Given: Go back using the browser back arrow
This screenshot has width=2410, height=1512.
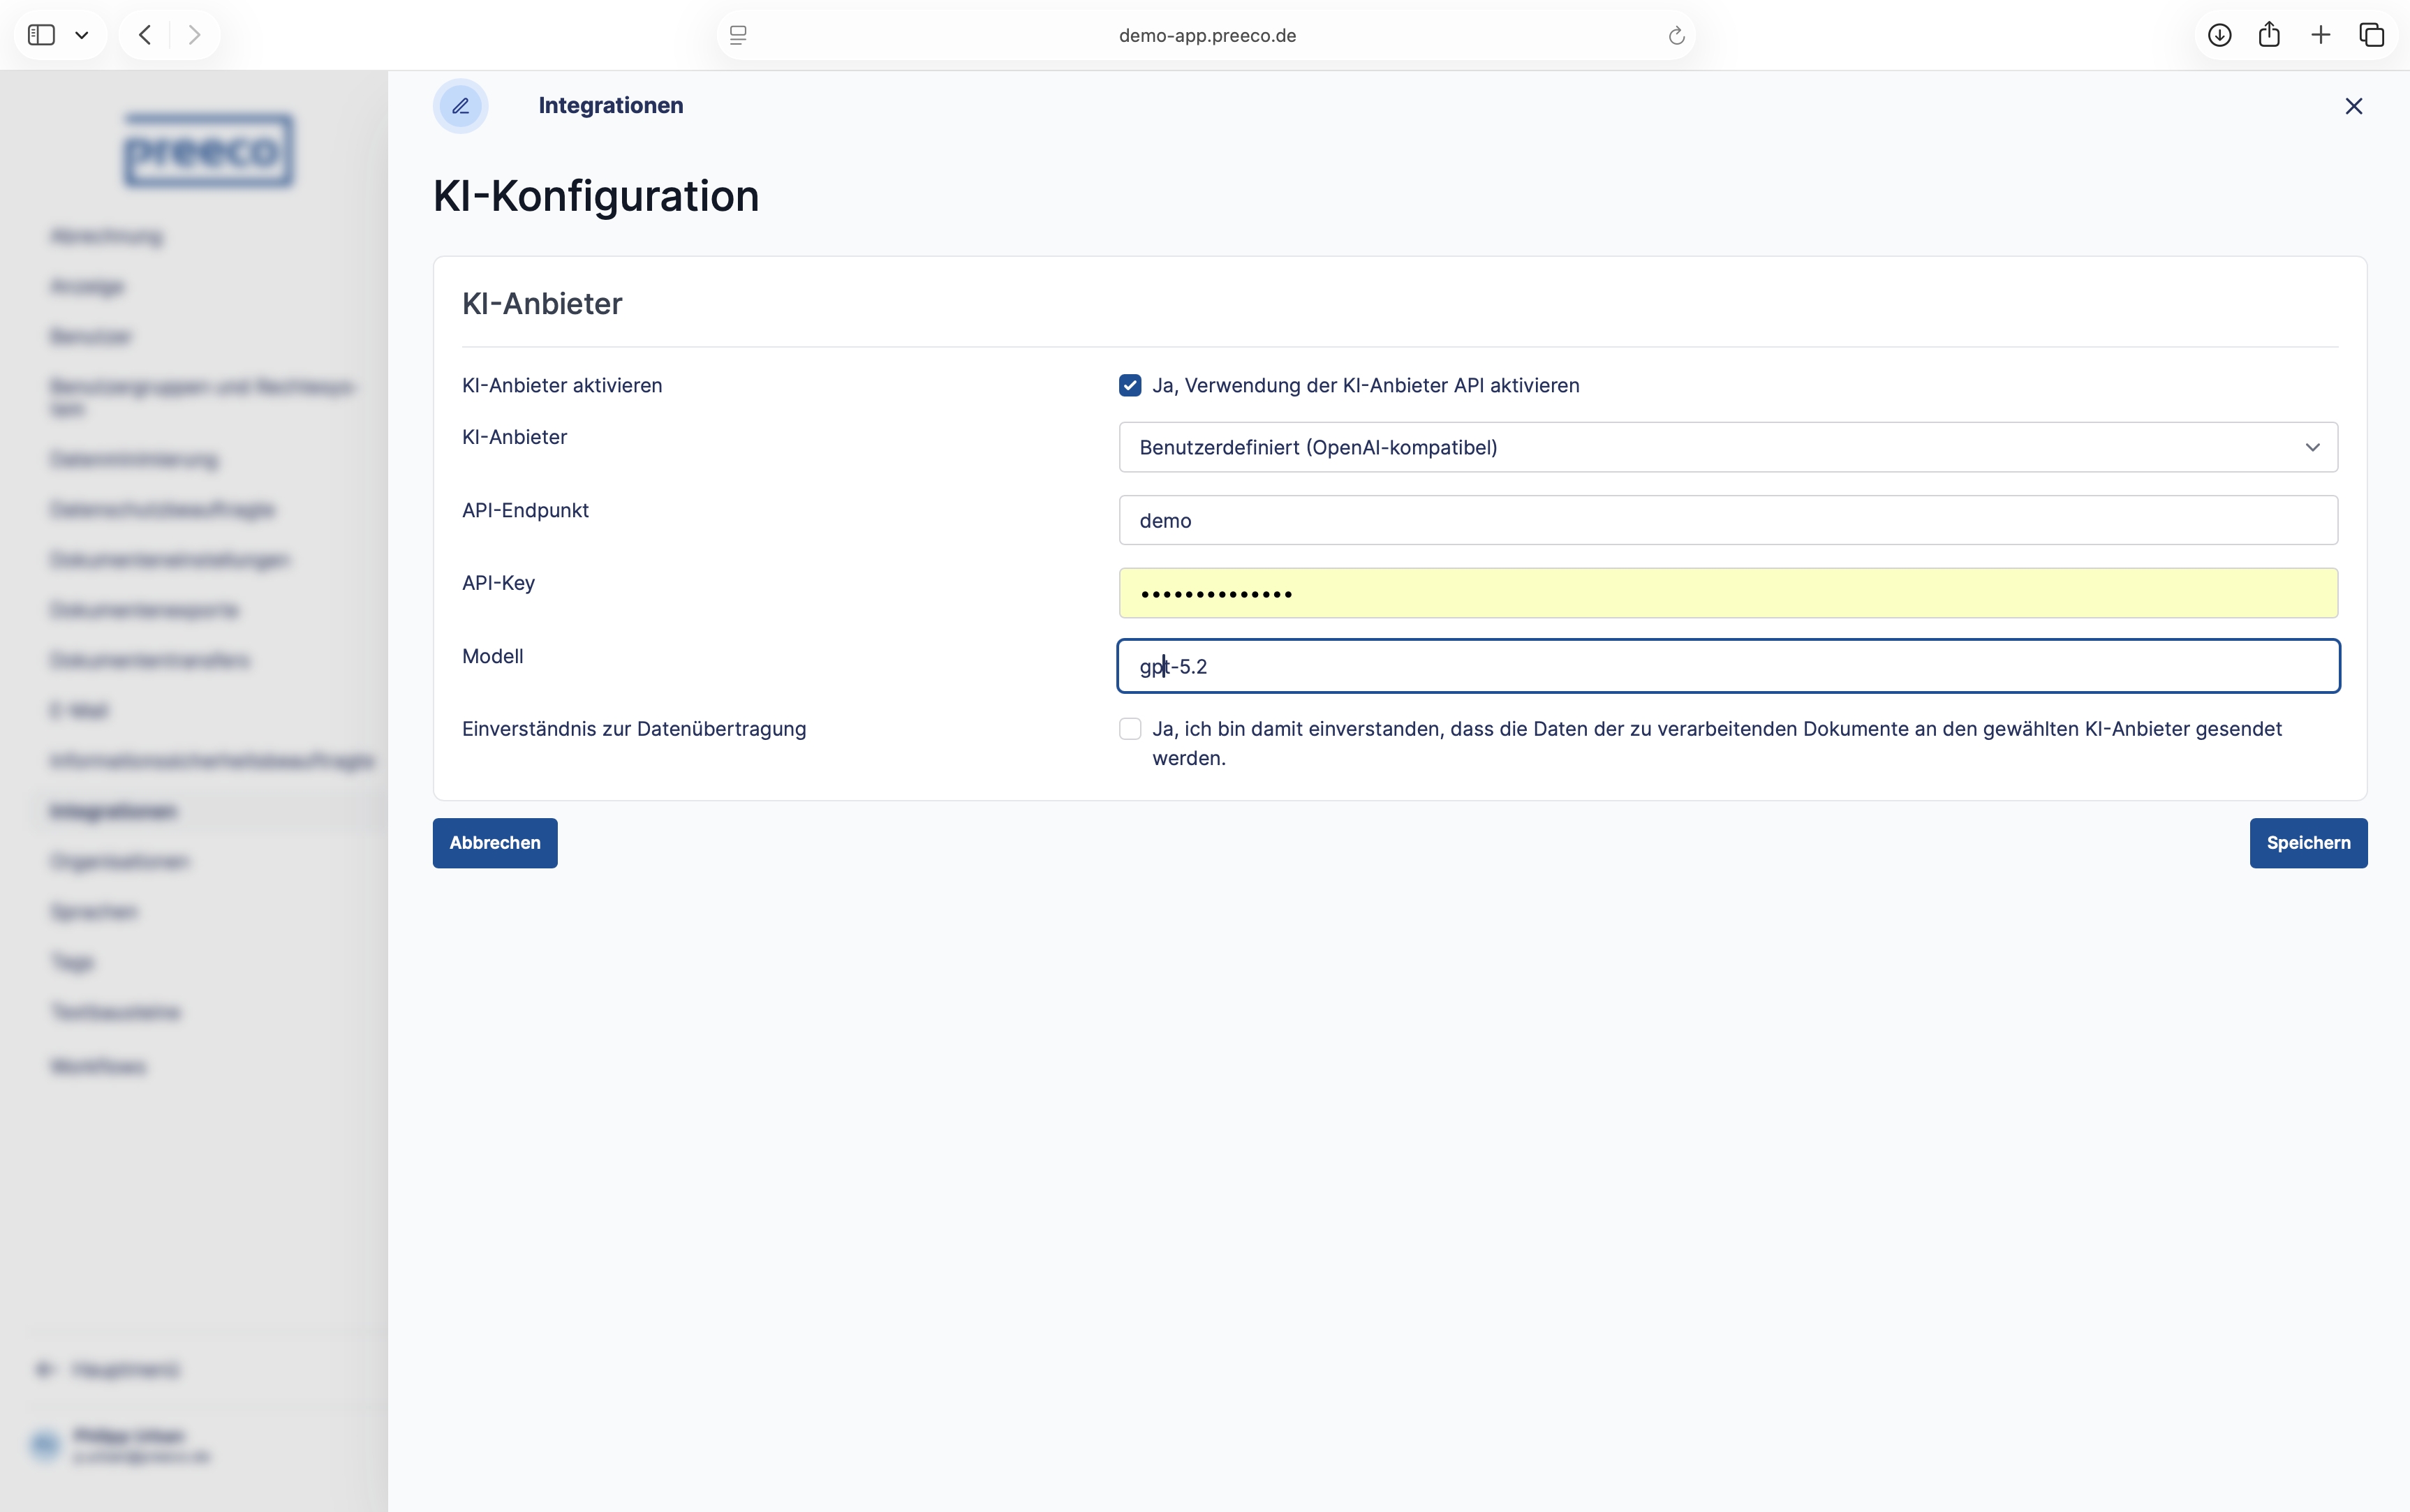Looking at the screenshot, I should [x=146, y=35].
